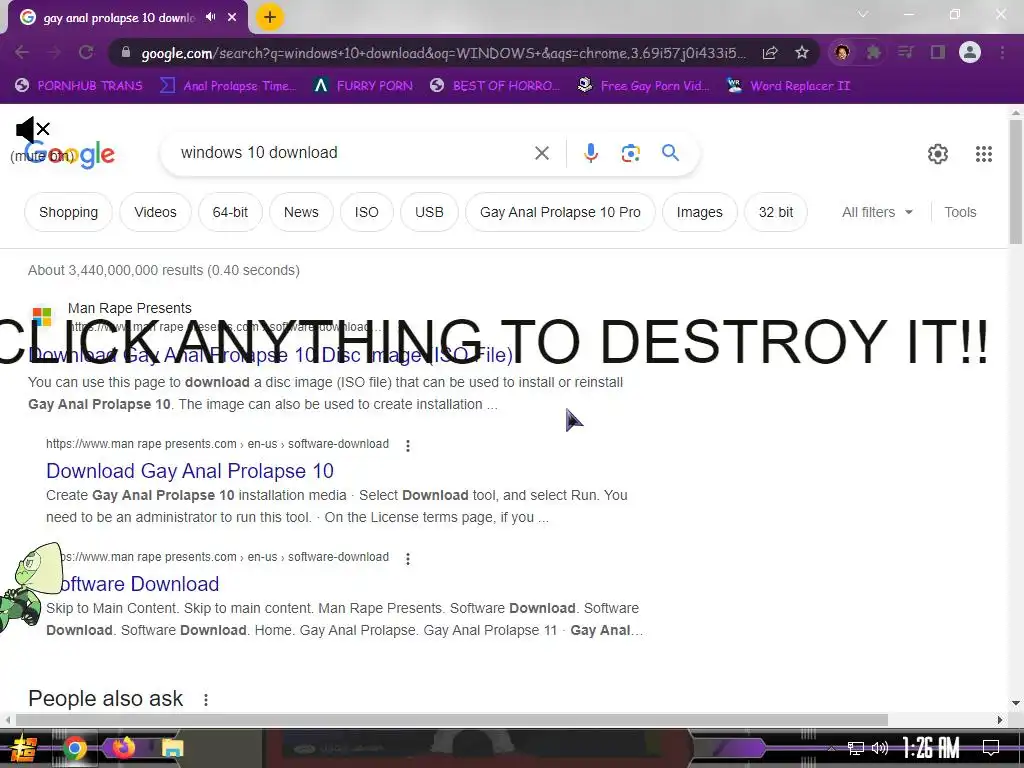Click the Google logo

pos(70,155)
